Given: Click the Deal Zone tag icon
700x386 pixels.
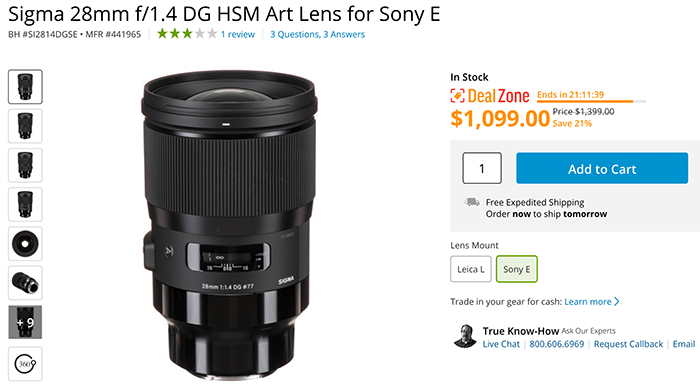Looking at the screenshot, I should pos(458,95).
